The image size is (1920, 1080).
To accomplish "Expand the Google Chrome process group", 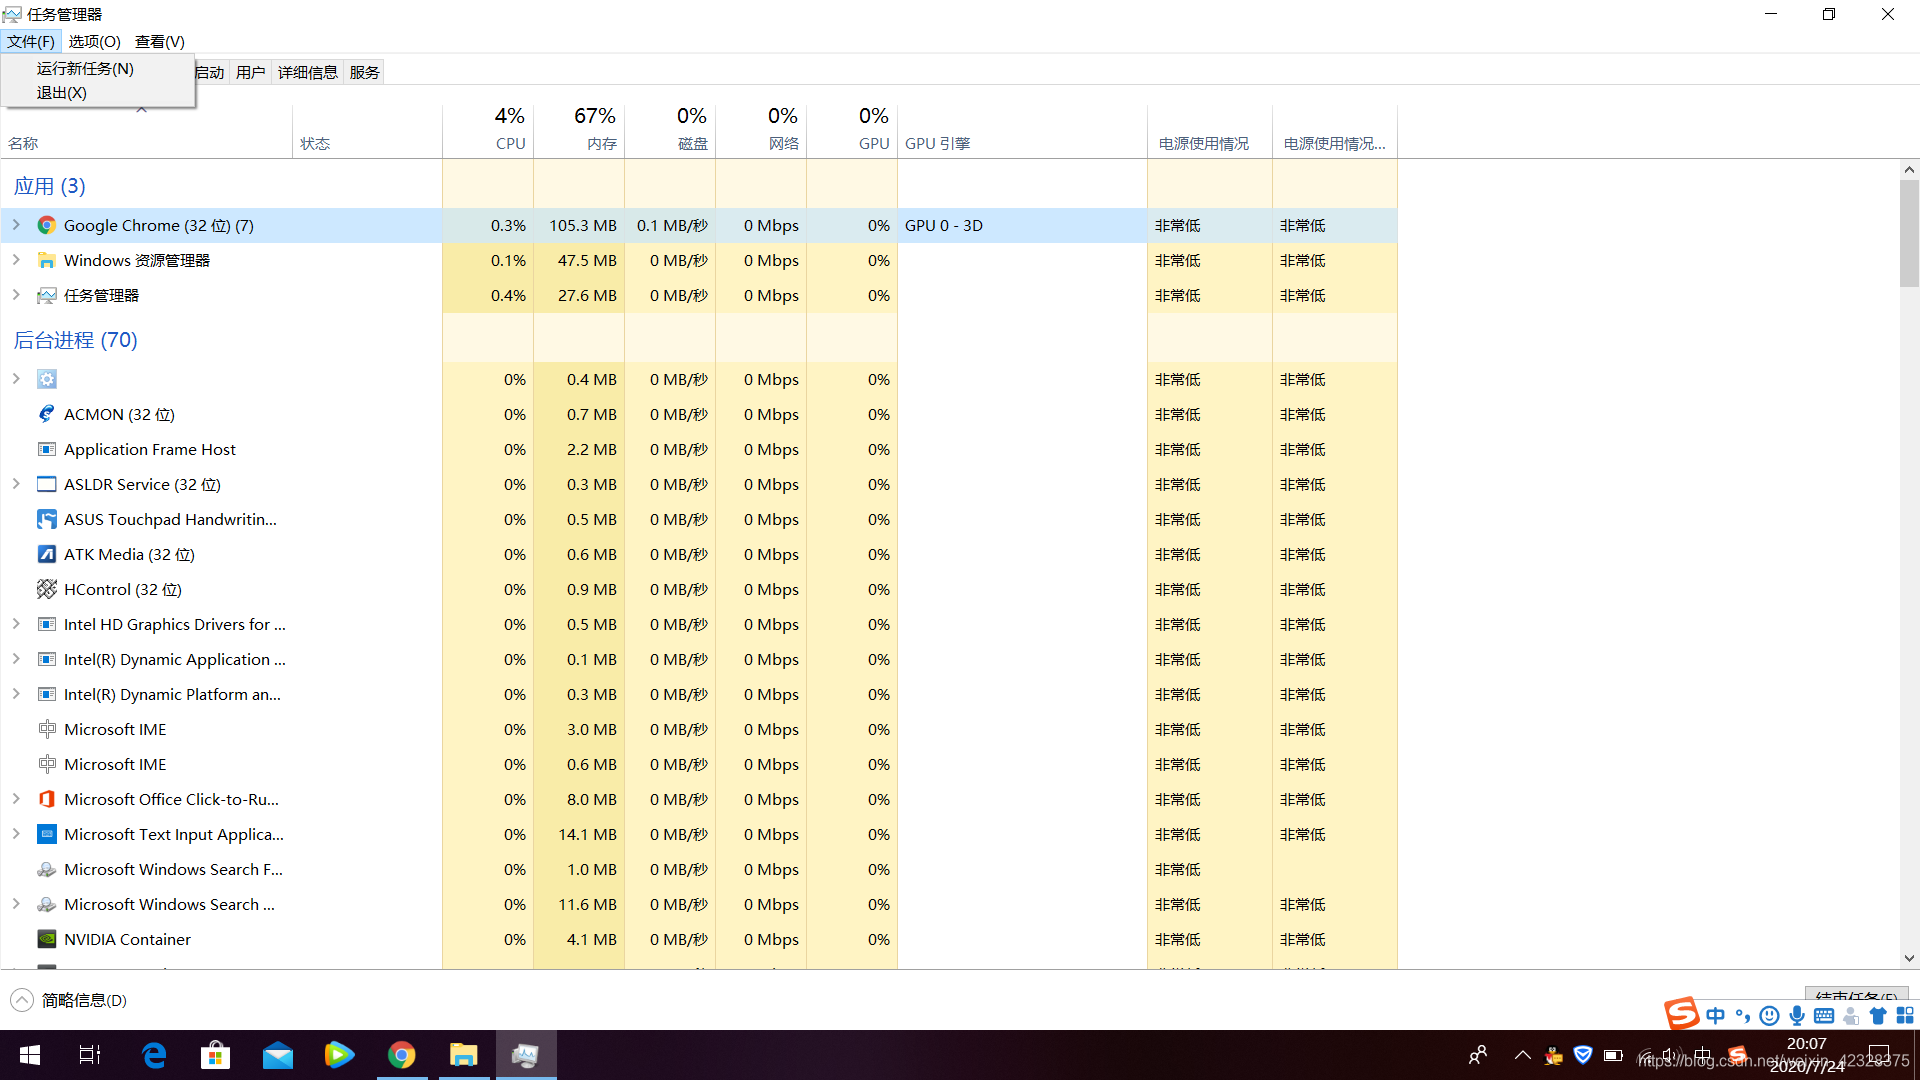I will [x=16, y=225].
